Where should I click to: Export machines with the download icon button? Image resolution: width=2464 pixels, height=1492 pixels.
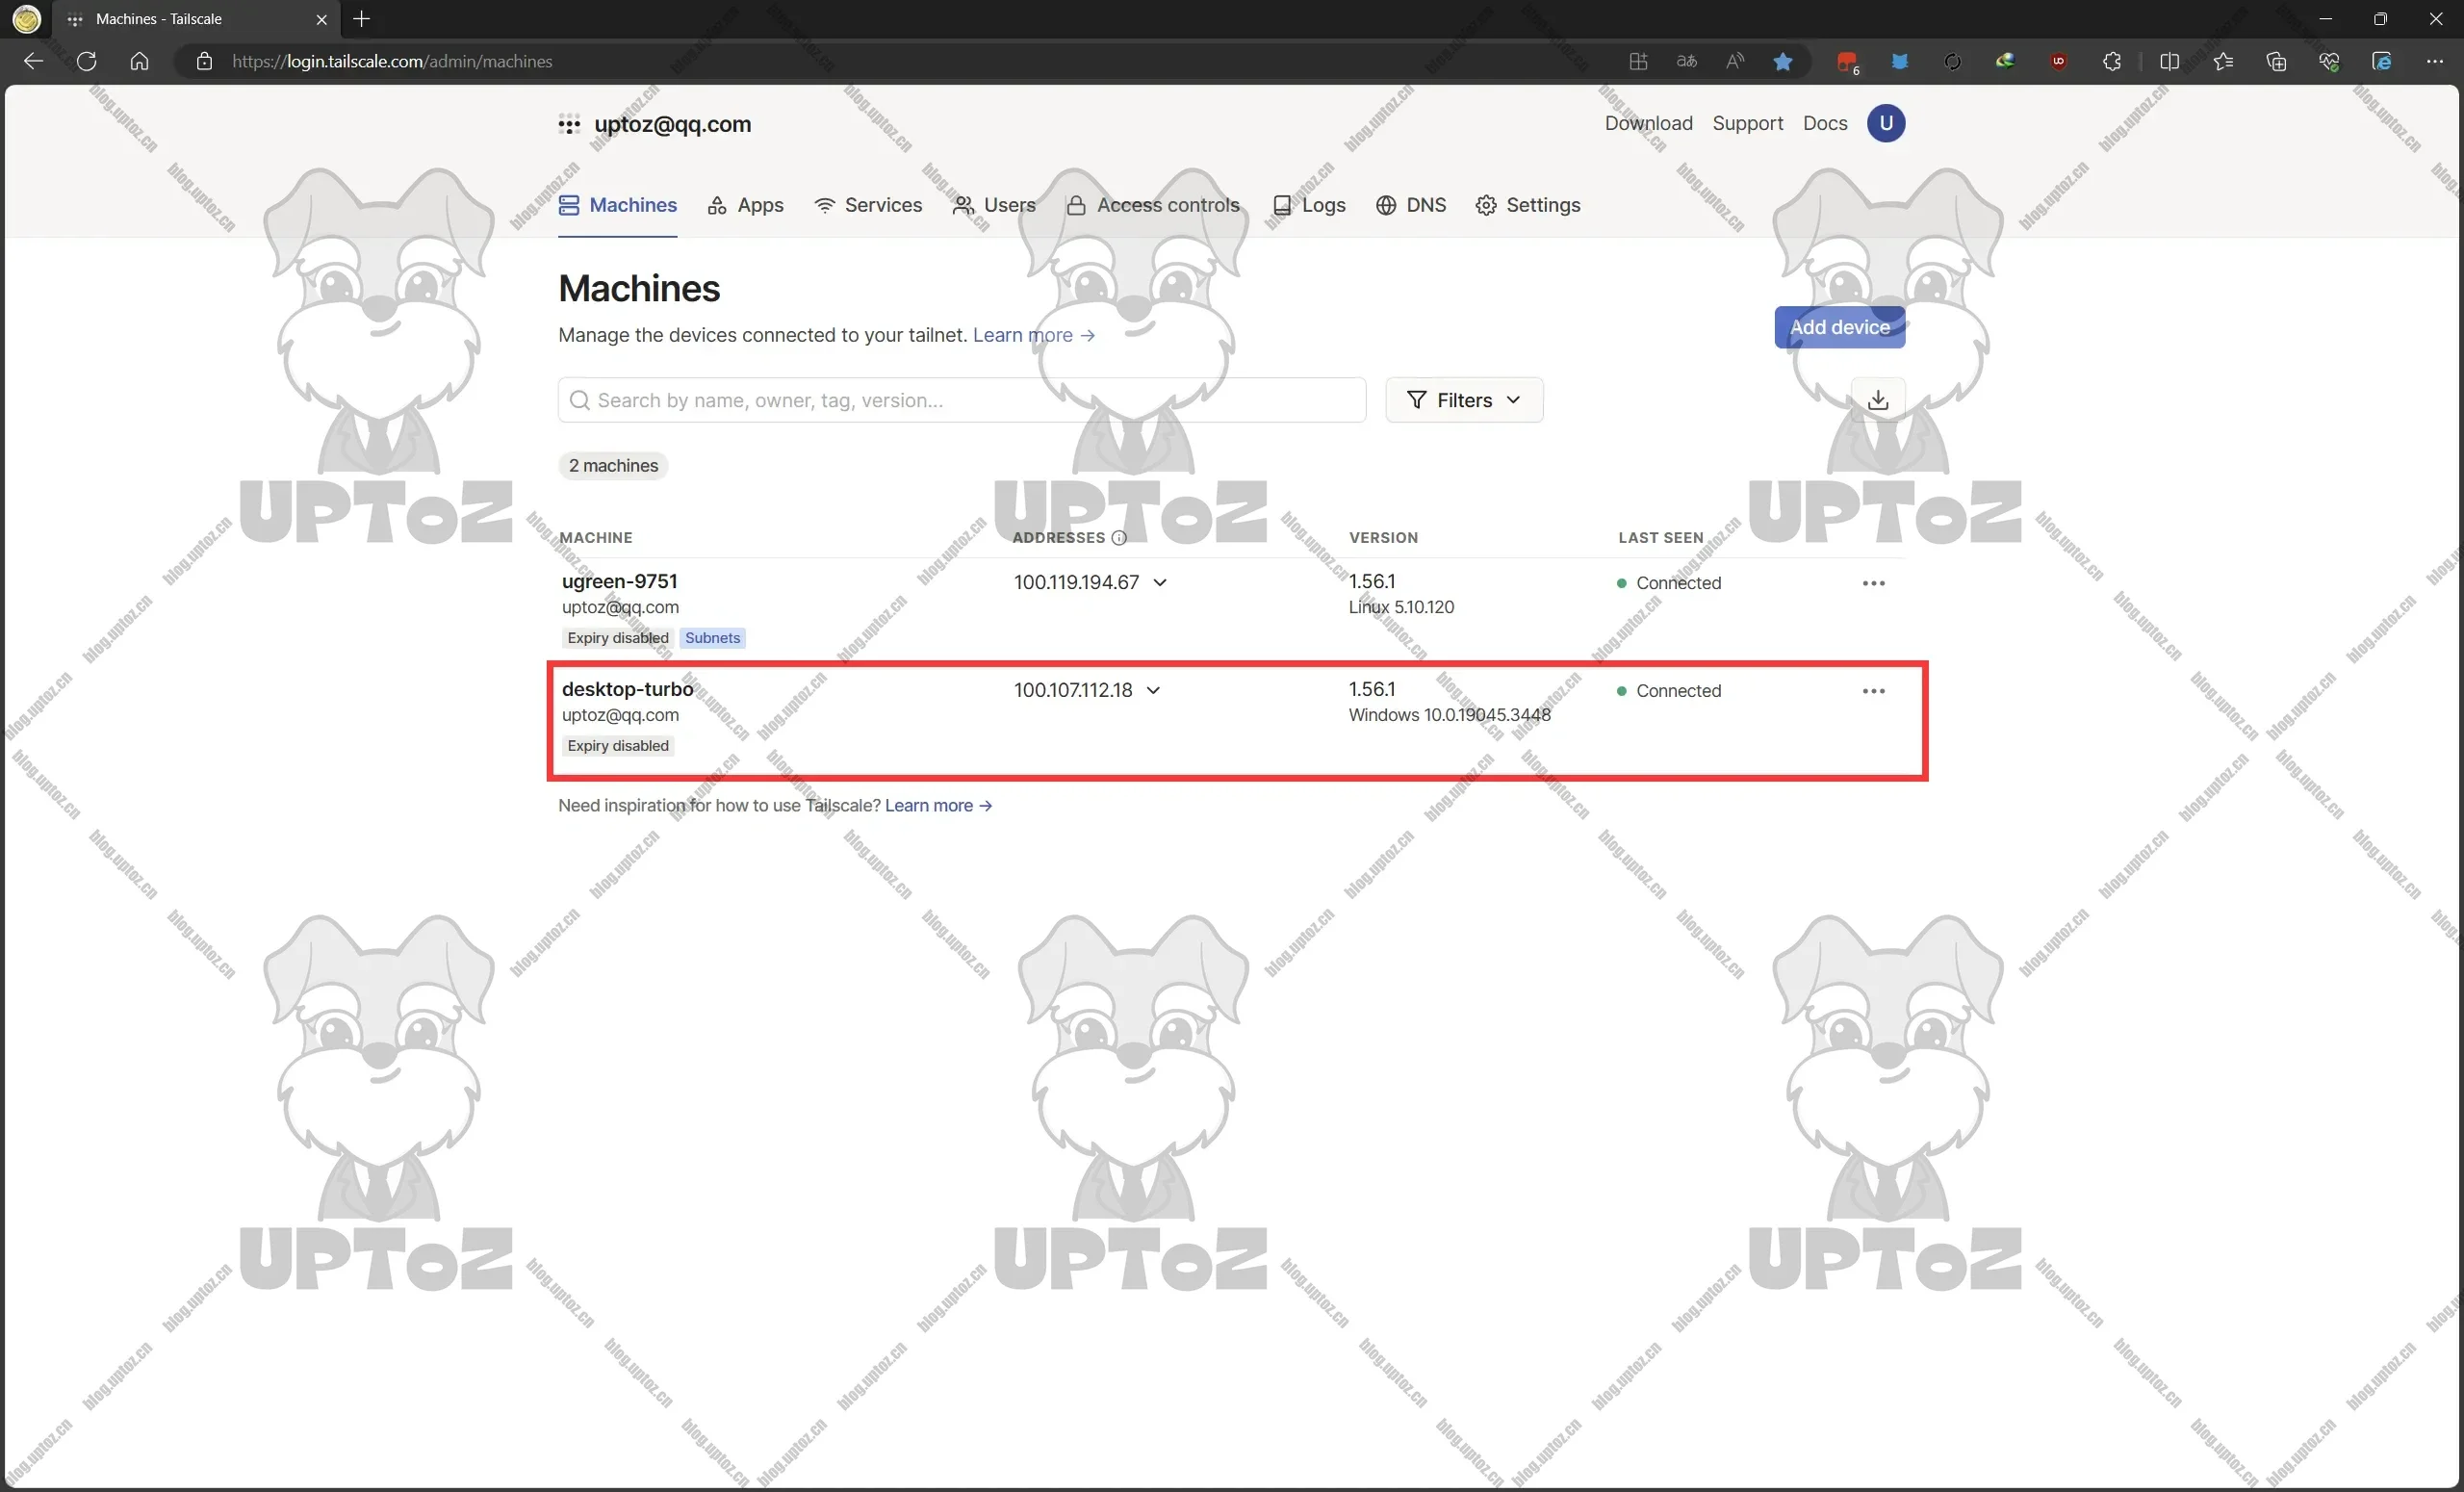1878,400
